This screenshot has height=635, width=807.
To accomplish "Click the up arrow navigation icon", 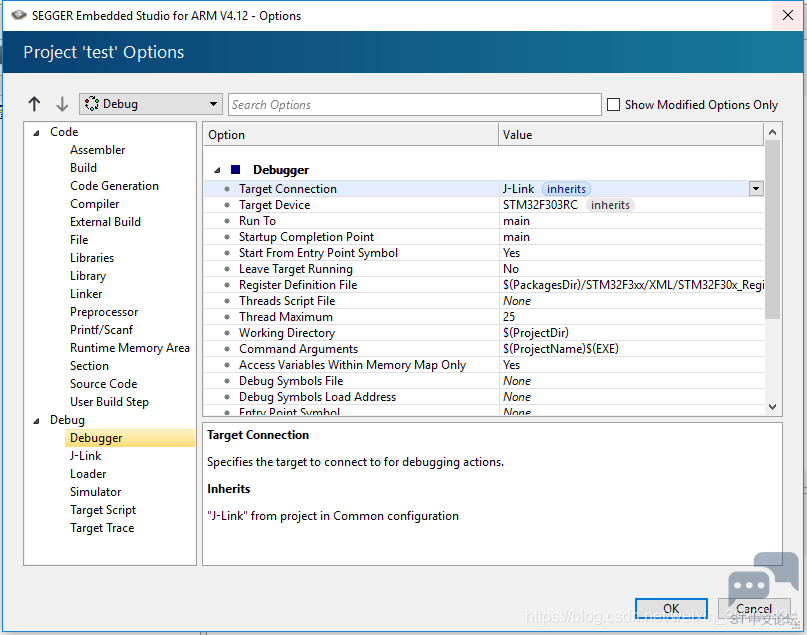I will (x=34, y=104).
